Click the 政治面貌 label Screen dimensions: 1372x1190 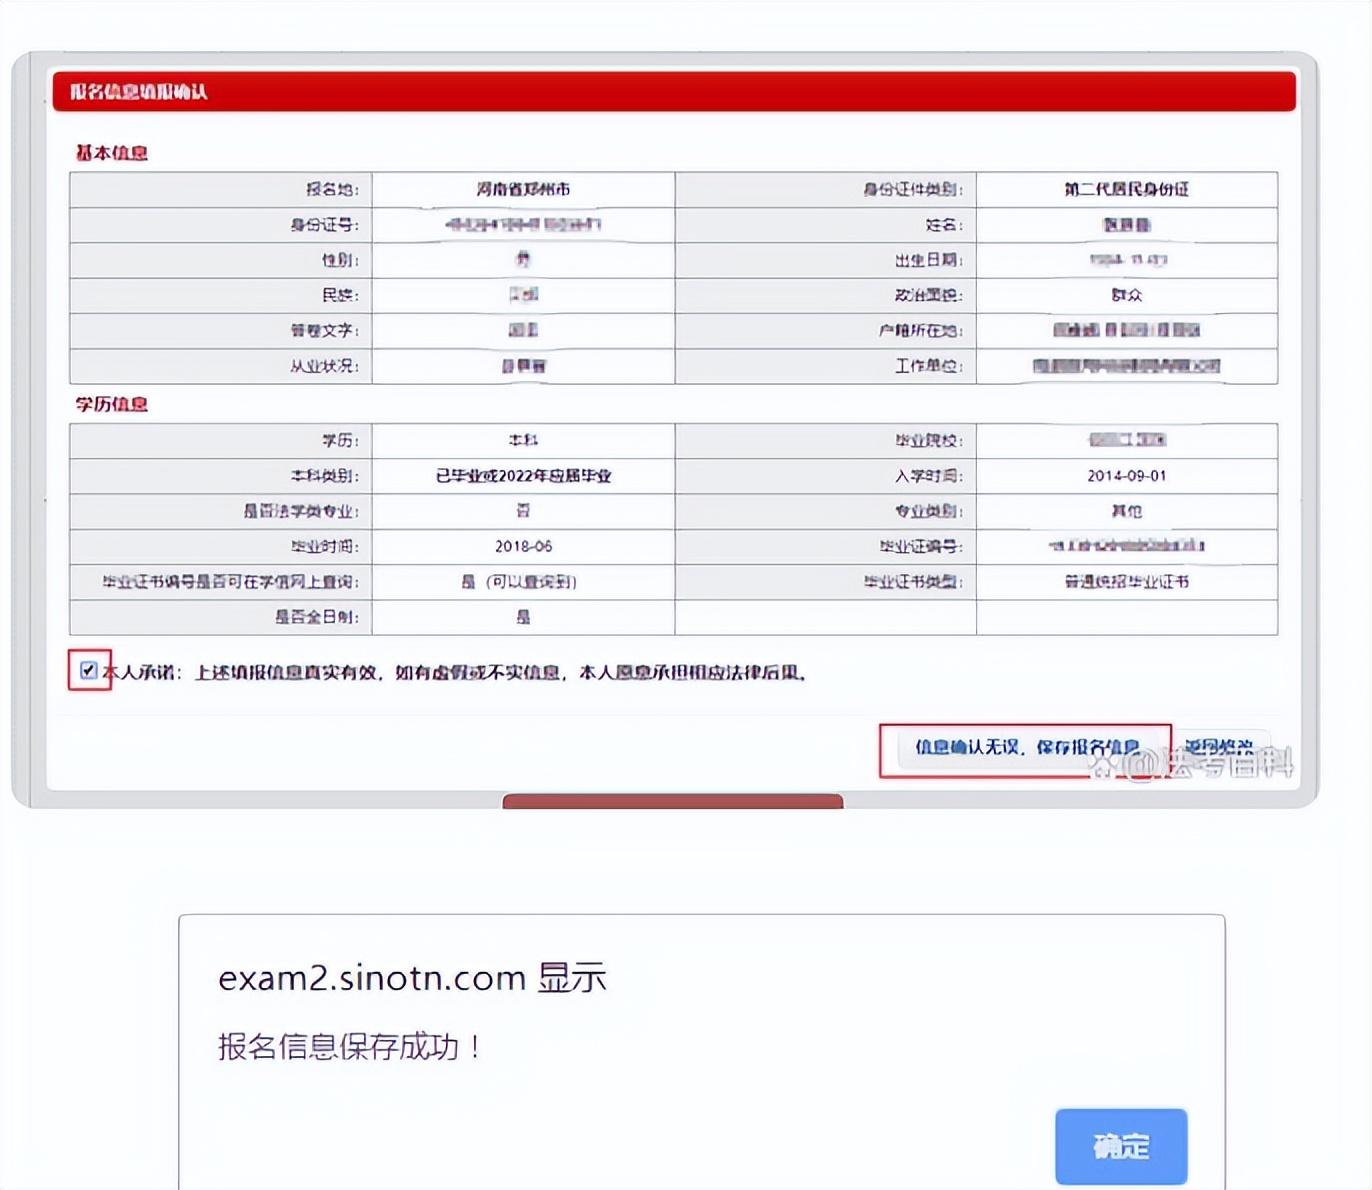click(929, 295)
